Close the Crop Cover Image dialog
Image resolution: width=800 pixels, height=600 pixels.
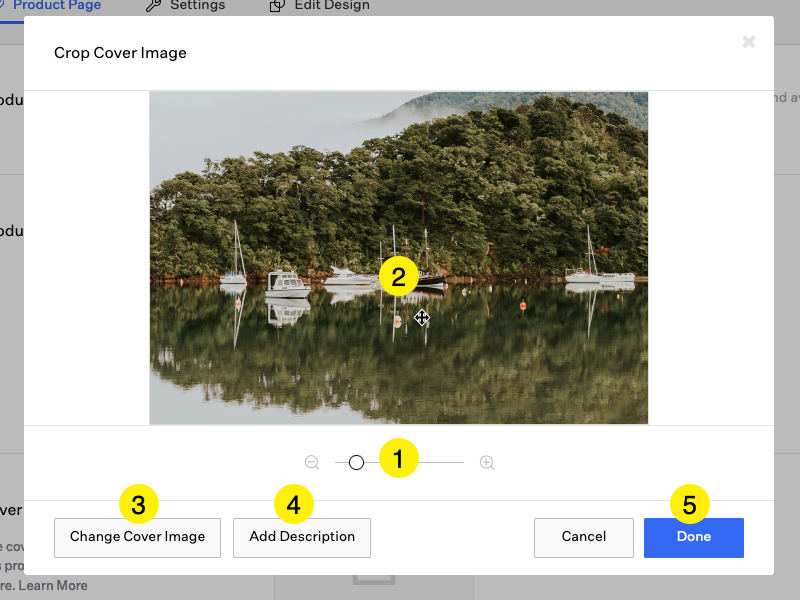coord(748,42)
